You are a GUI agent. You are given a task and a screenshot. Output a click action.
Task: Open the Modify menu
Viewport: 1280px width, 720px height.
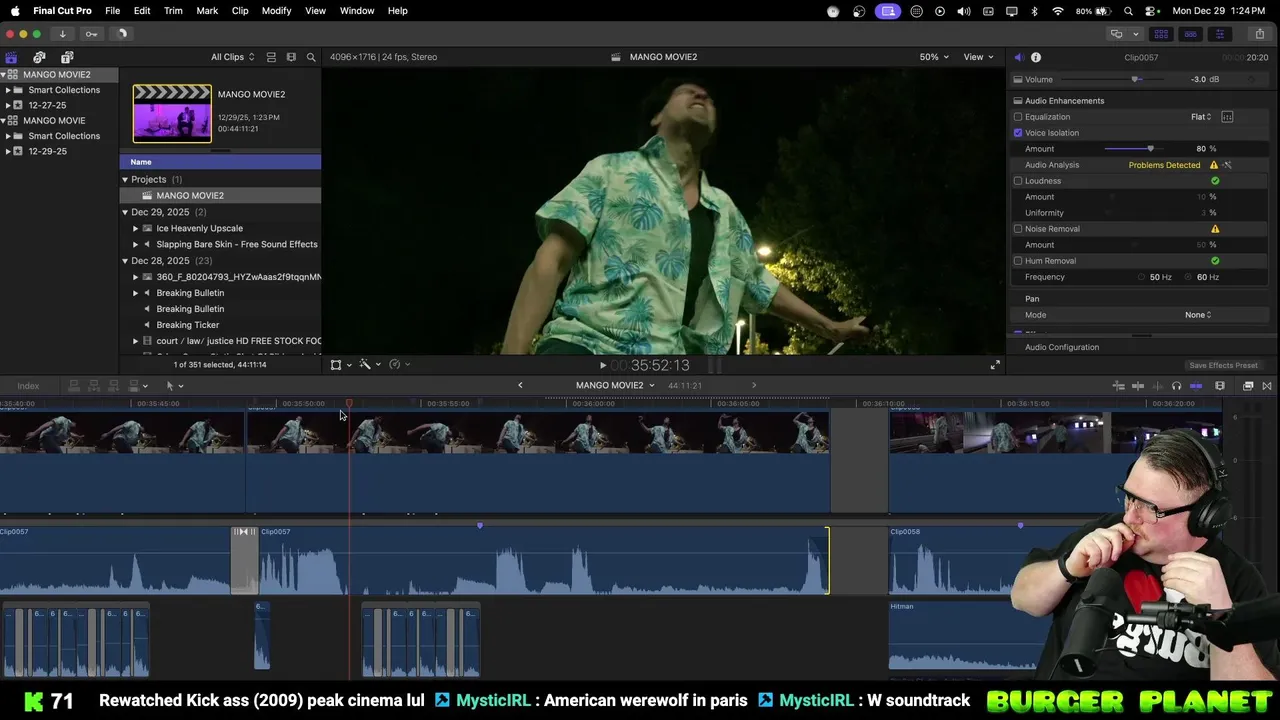tap(276, 11)
